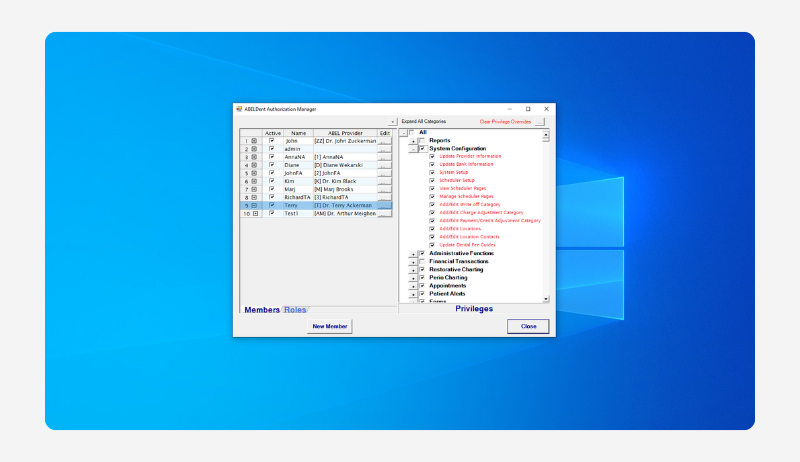Image resolution: width=800 pixels, height=462 pixels.
Task: Click the row icon beside member RichardTA
Action: pyautogui.click(x=254, y=197)
